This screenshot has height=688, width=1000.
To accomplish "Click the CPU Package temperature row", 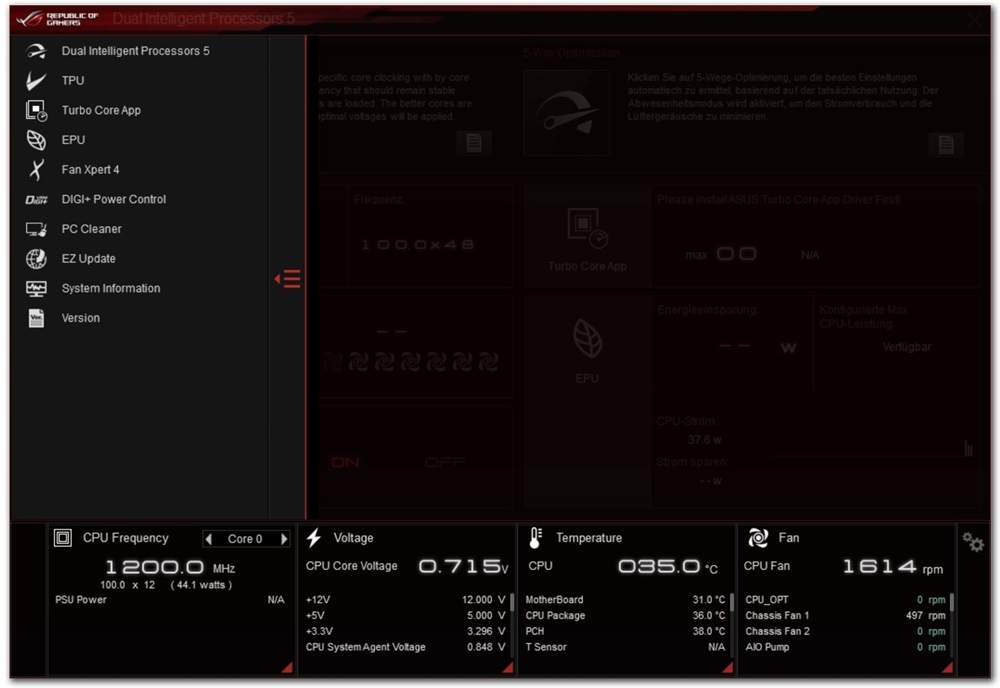I will tap(625, 615).
